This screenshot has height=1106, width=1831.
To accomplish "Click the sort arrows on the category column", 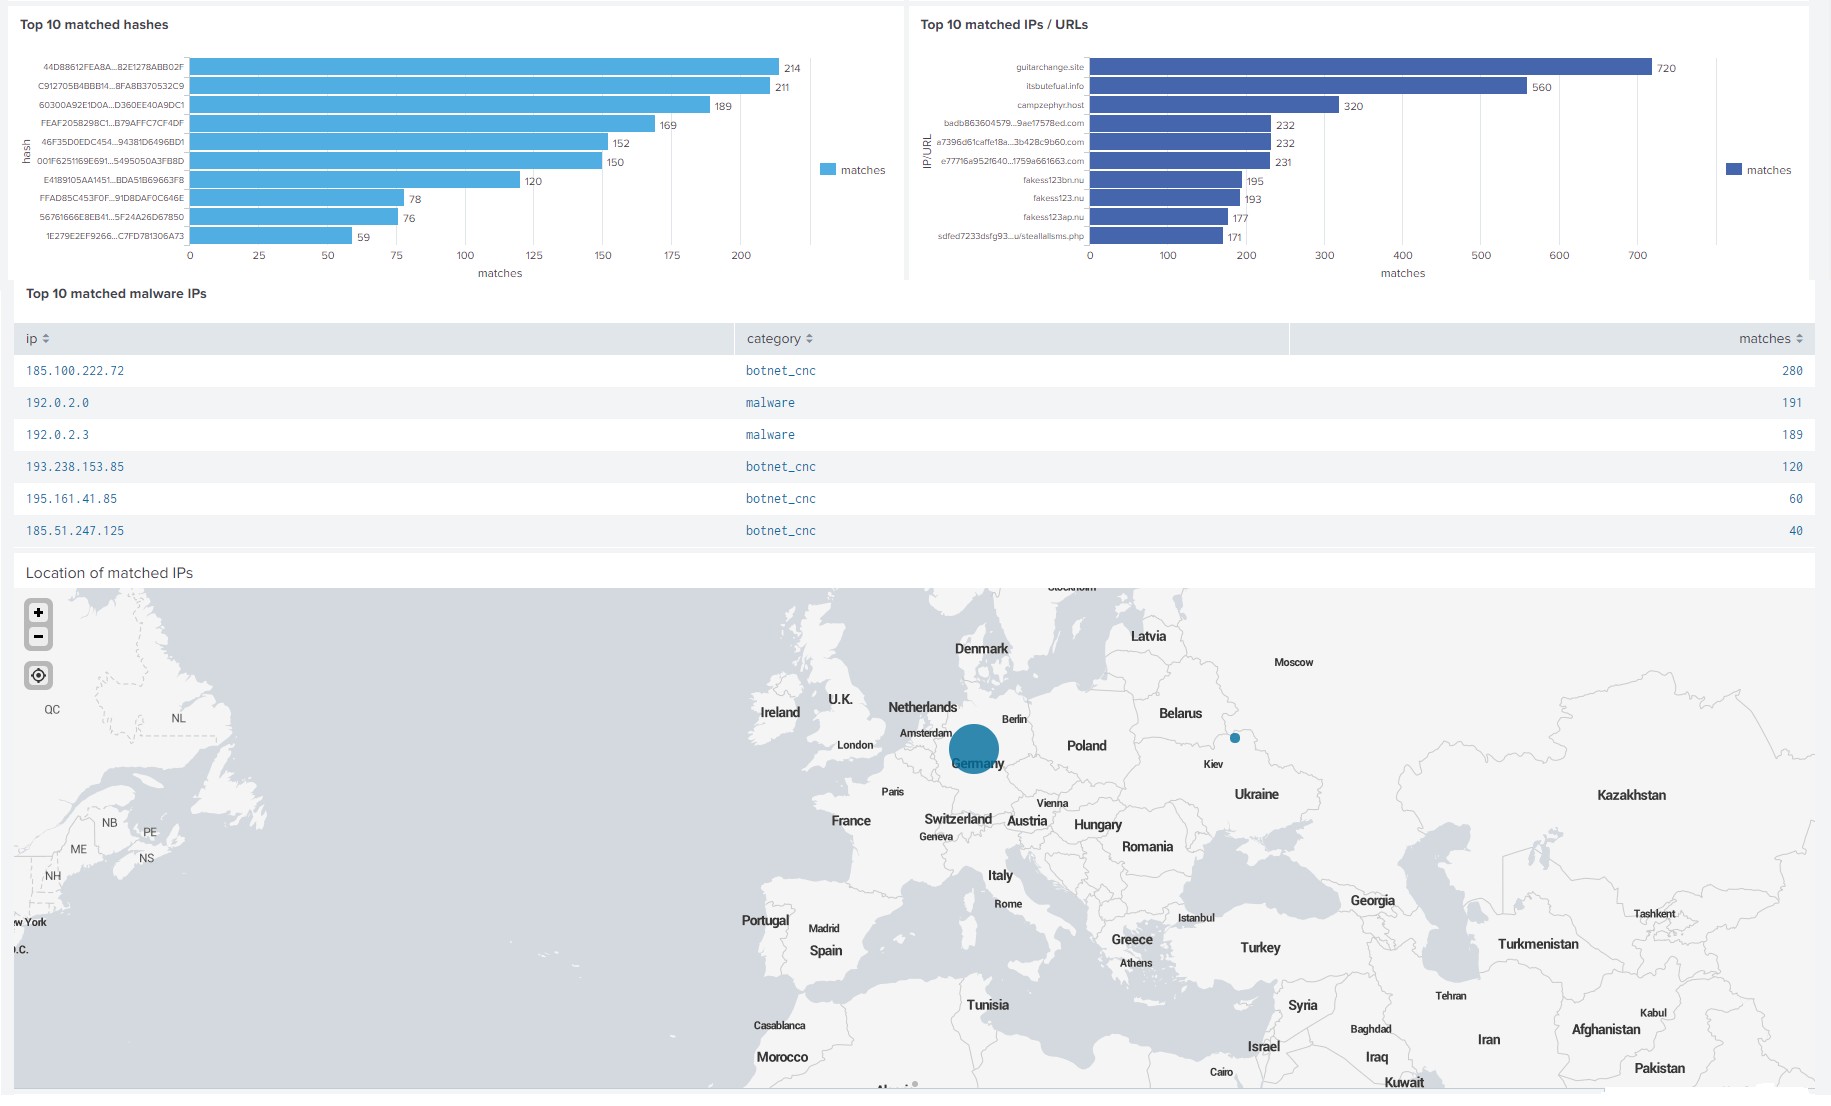I will [x=811, y=338].
